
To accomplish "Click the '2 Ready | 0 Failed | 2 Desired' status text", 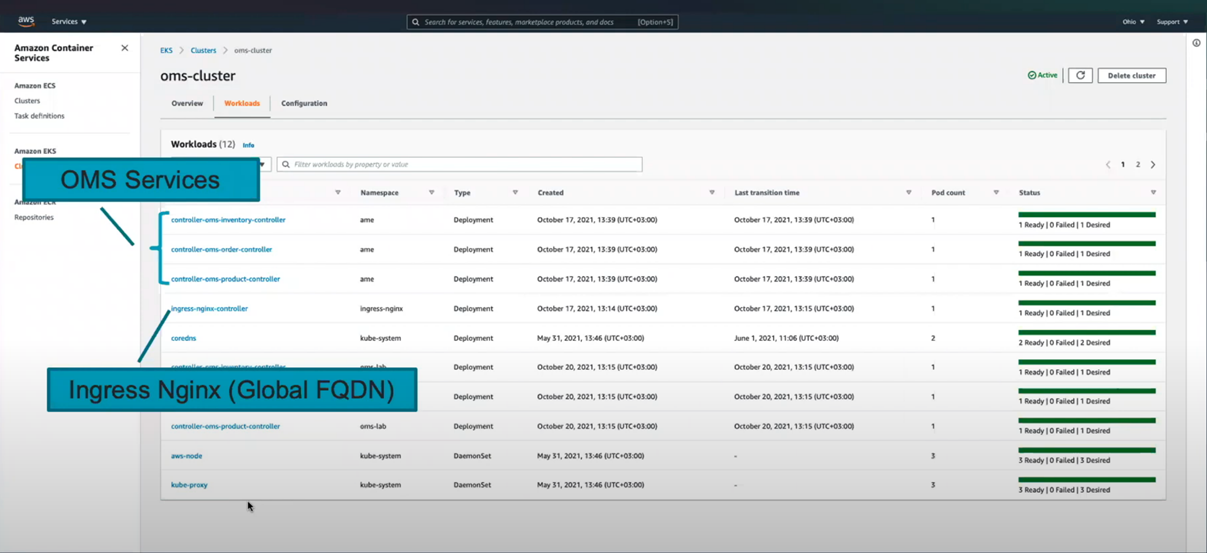I will (1064, 343).
